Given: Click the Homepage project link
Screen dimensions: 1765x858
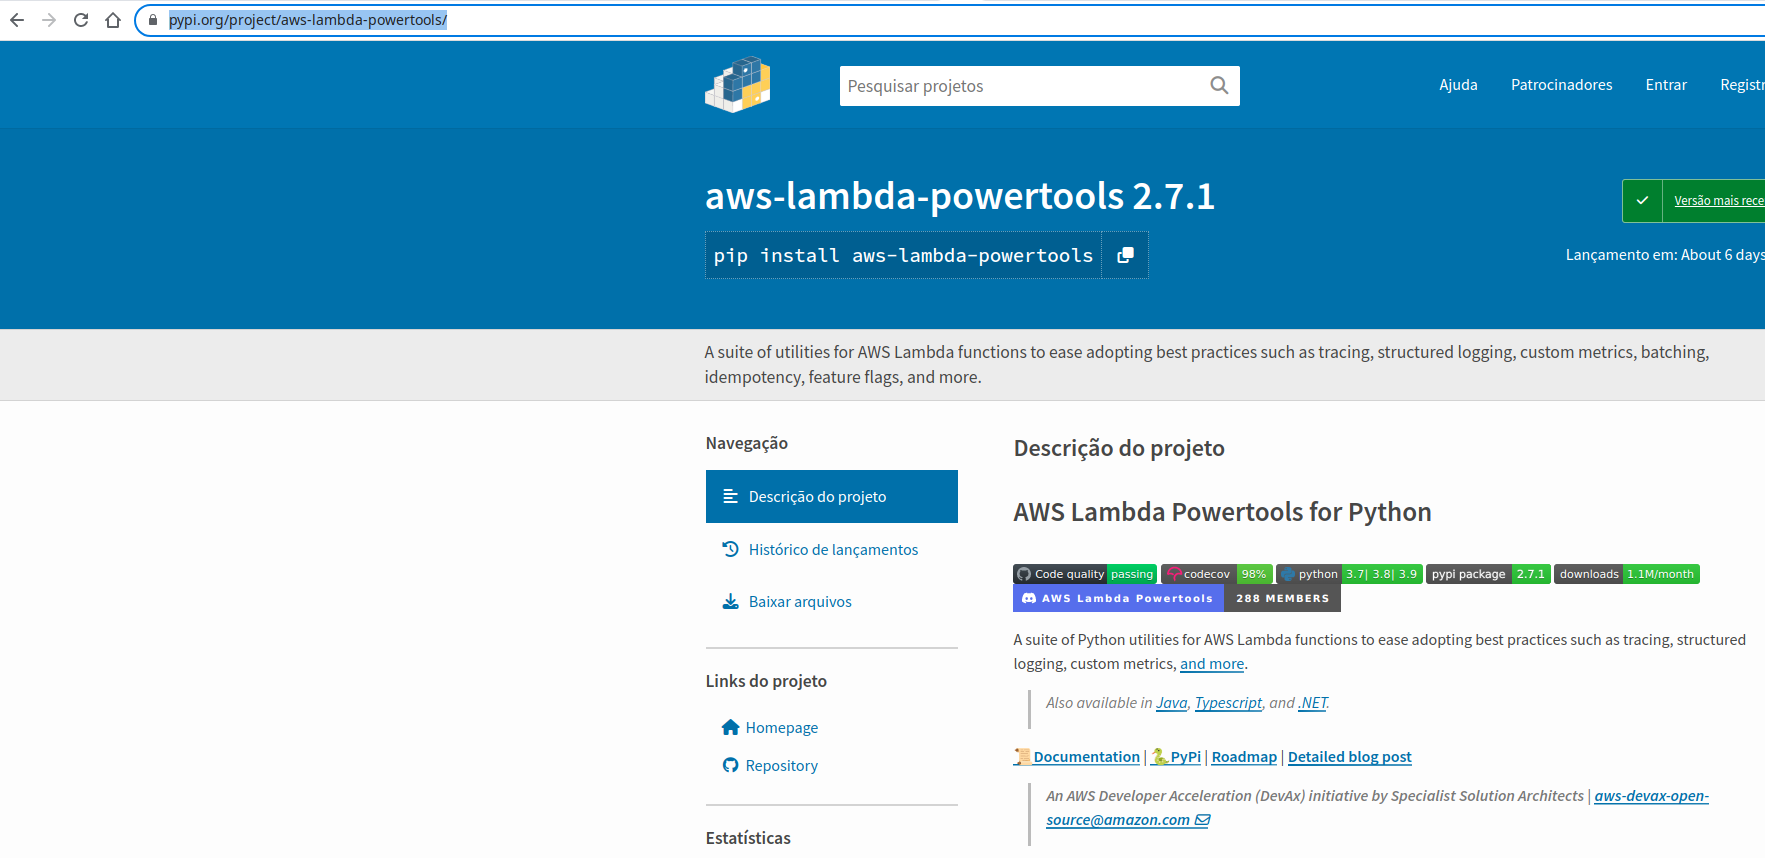Looking at the screenshot, I should [781, 728].
